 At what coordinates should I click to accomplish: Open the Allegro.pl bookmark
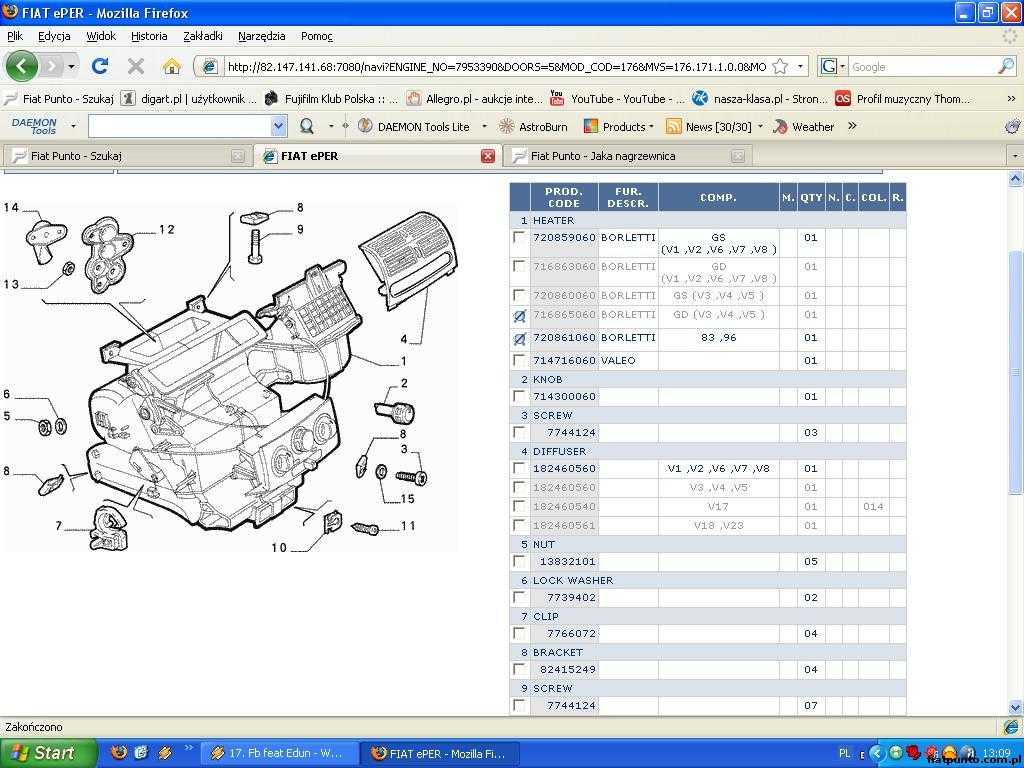[474, 99]
